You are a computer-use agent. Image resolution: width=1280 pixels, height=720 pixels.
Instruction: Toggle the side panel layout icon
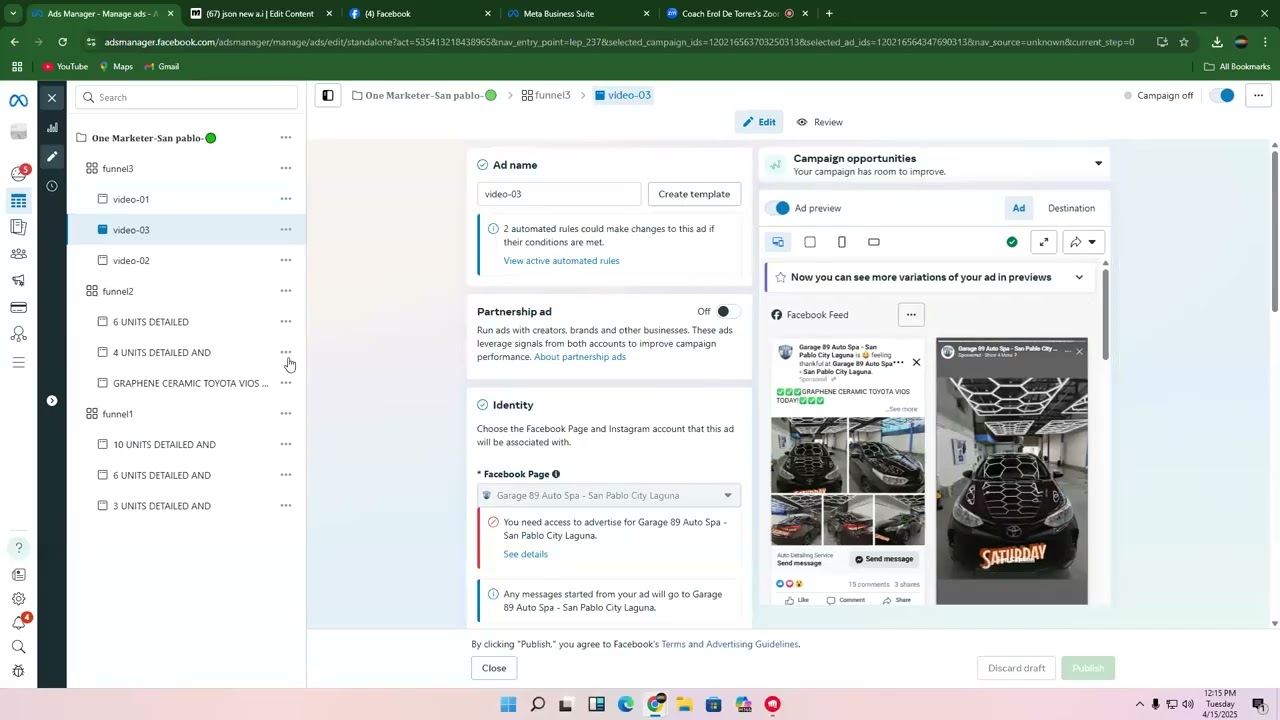(327, 95)
